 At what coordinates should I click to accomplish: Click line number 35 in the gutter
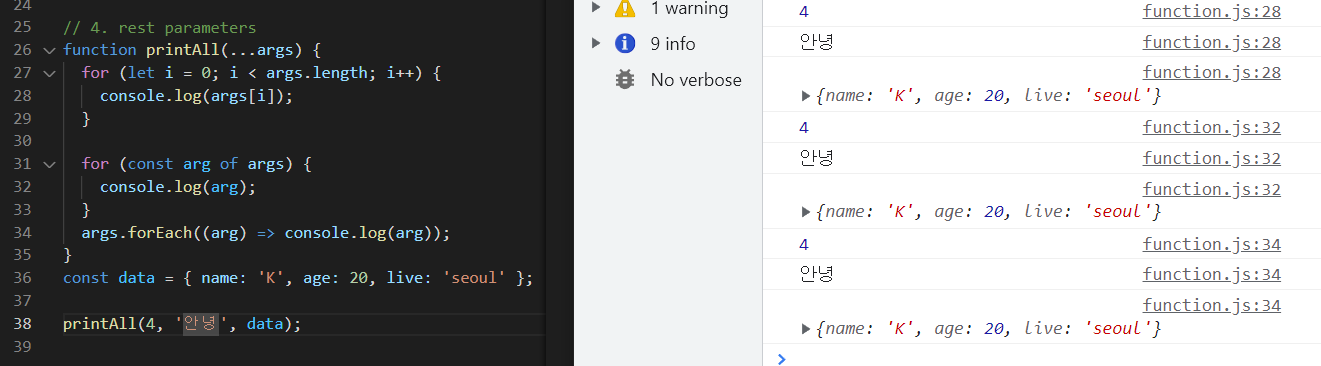[x=23, y=255]
